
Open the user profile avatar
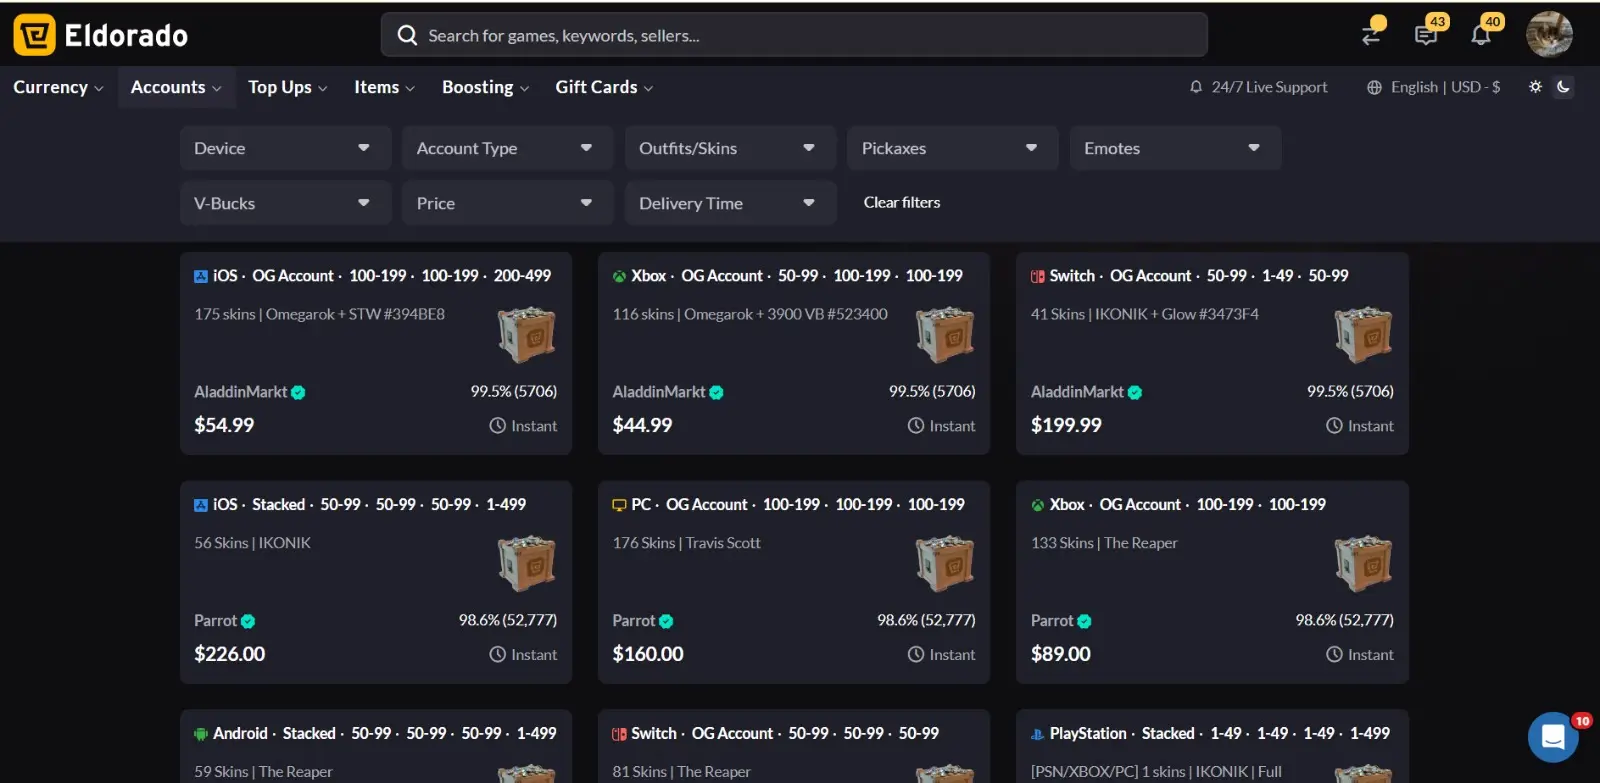pyautogui.click(x=1549, y=34)
